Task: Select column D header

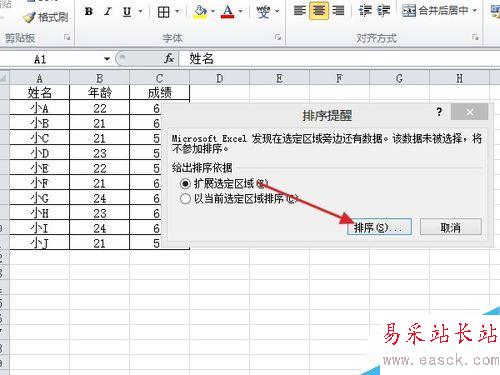Action: (x=219, y=78)
